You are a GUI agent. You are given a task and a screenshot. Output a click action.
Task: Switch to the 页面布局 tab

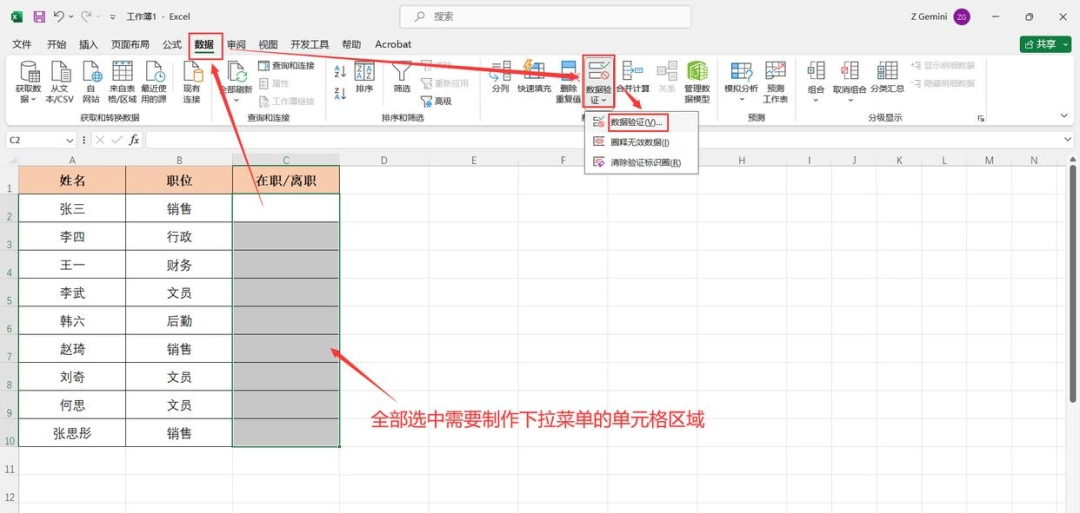click(x=130, y=44)
